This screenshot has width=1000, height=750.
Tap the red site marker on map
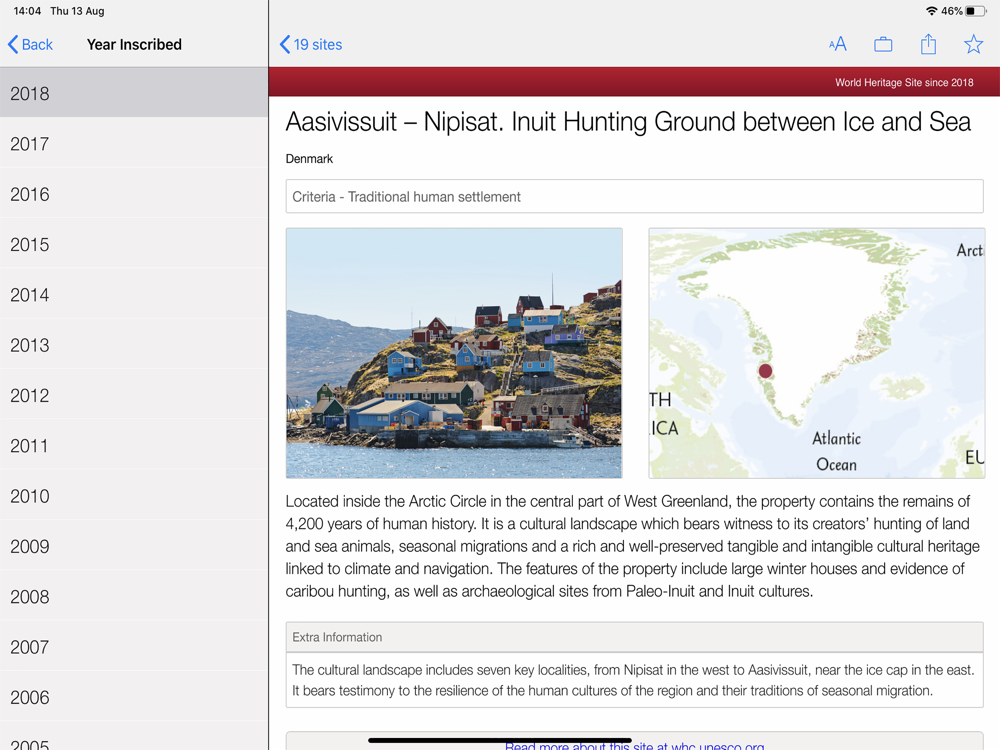point(765,371)
